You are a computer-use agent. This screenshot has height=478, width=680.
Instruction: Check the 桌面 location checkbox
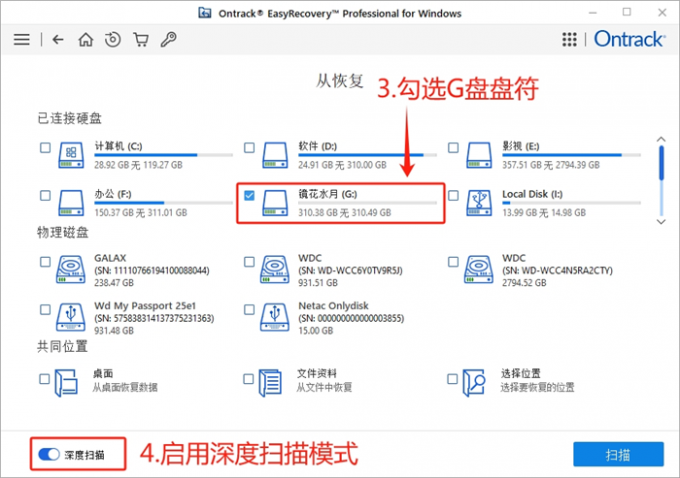pos(44,379)
